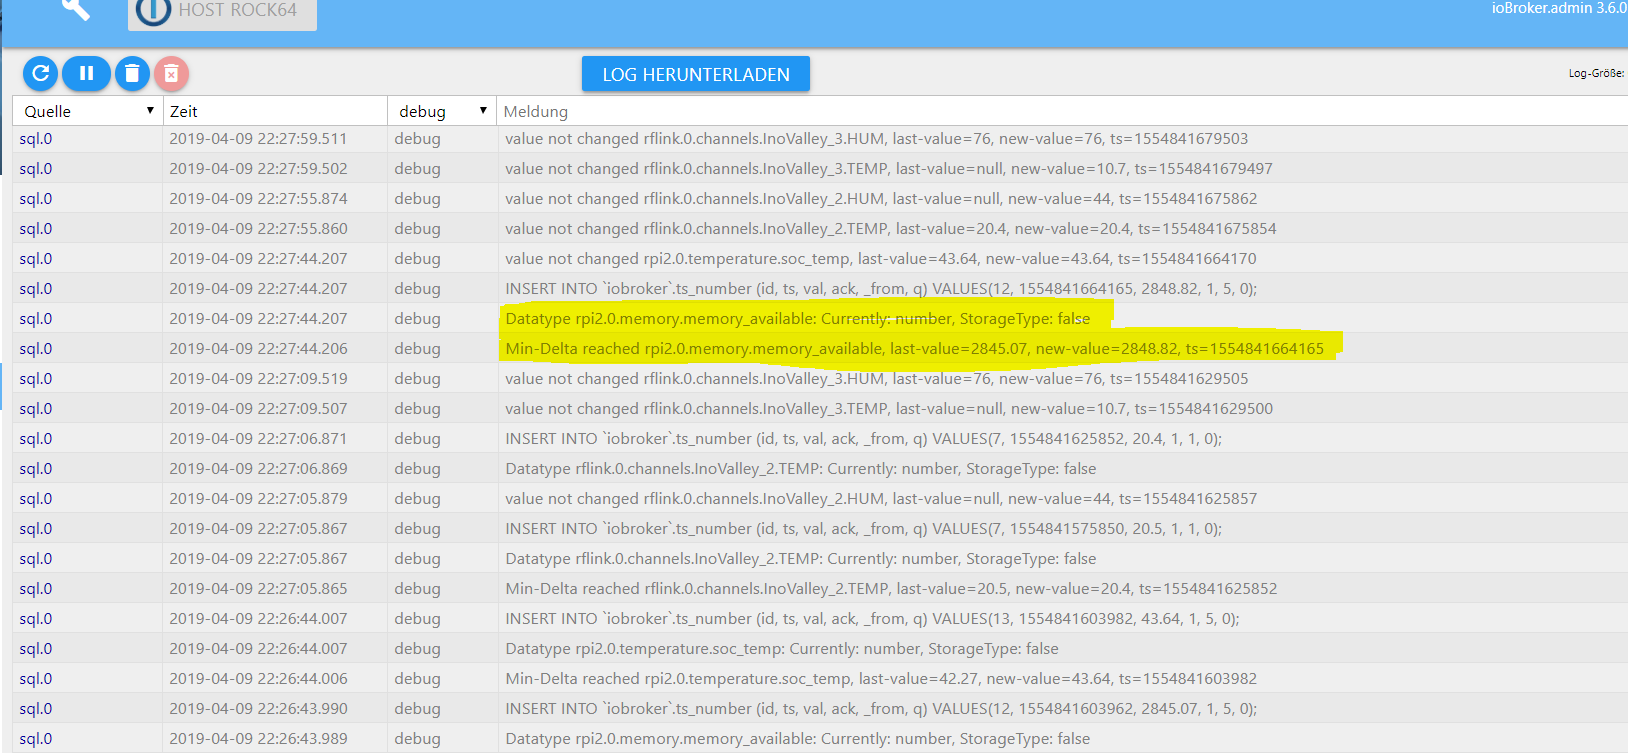Select timestamp 2019-04-09 22:27:09.519

(258, 379)
